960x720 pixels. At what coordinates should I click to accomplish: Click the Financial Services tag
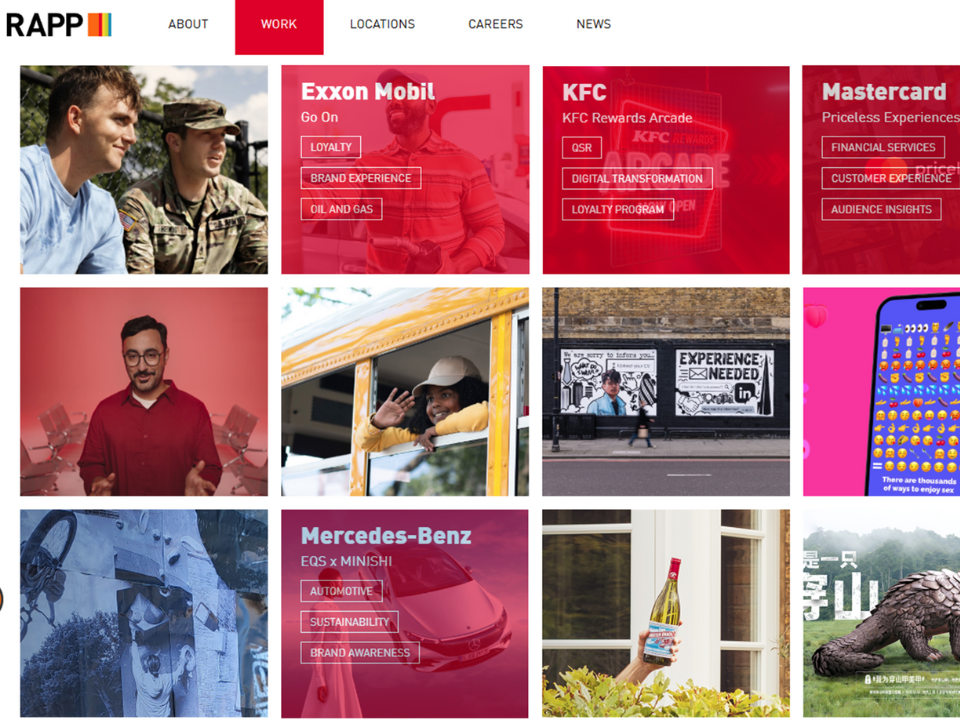883,147
